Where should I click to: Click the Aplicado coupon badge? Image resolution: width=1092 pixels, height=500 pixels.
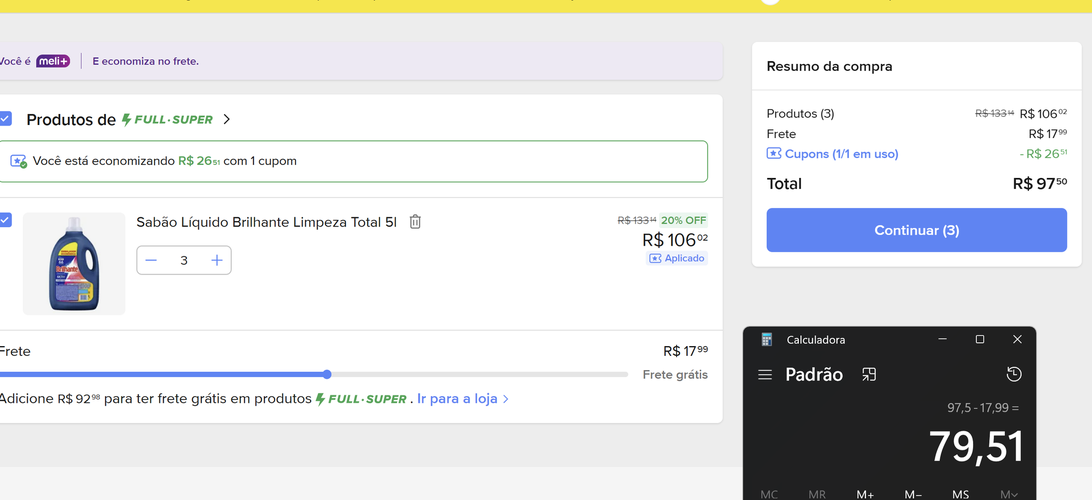677,258
